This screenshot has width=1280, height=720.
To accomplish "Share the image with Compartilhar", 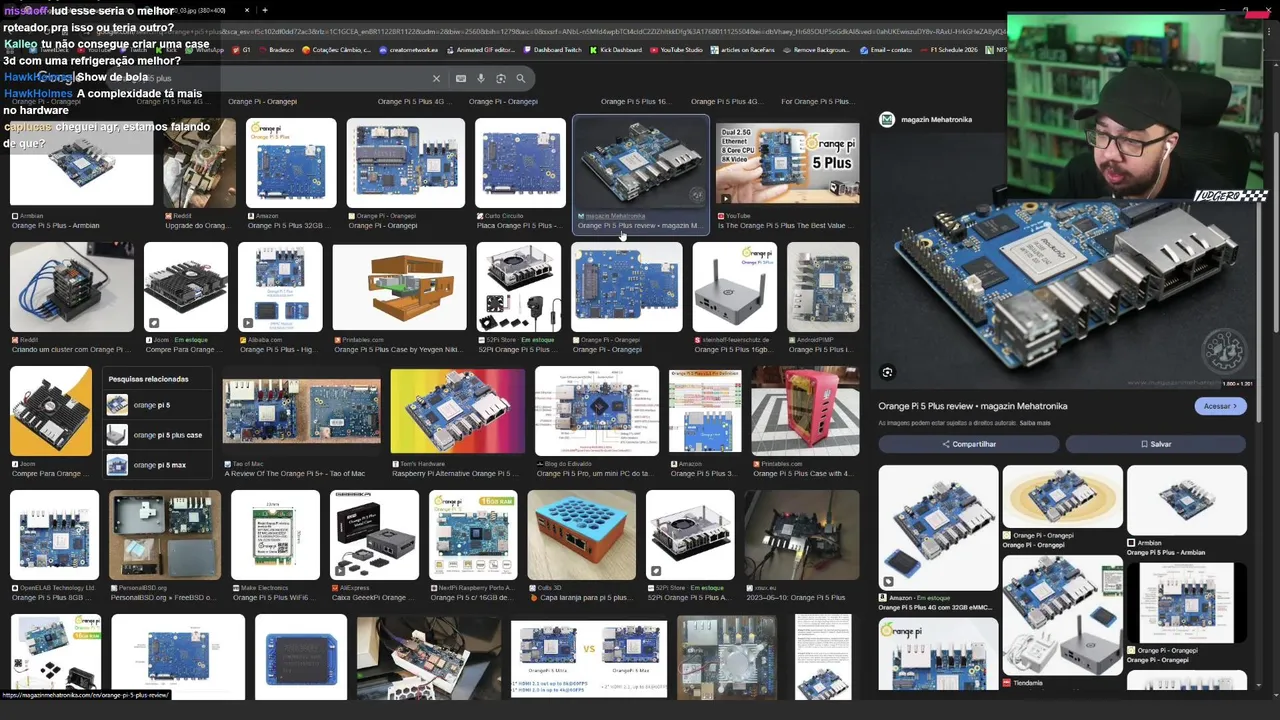I will (x=968, y=444).
